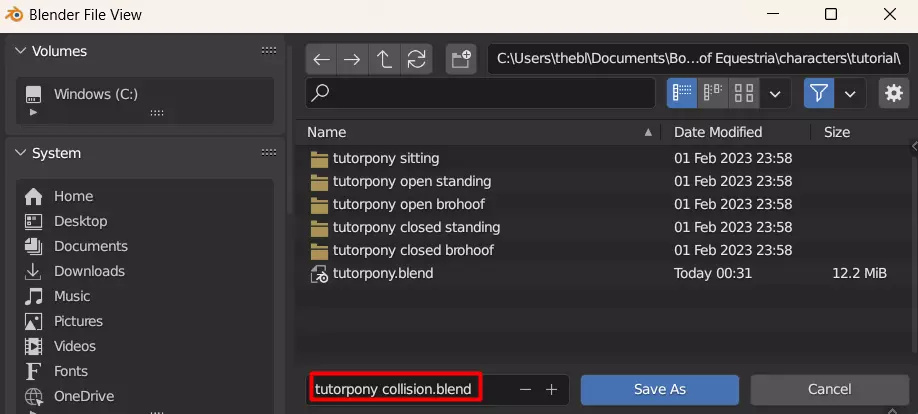Create a new directory

click(x=461, y=59)
